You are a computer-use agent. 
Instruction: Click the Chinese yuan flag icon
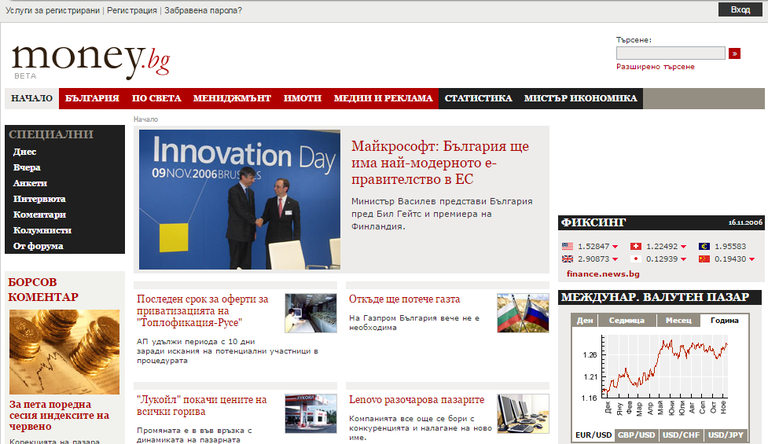[x=704, y=259]
